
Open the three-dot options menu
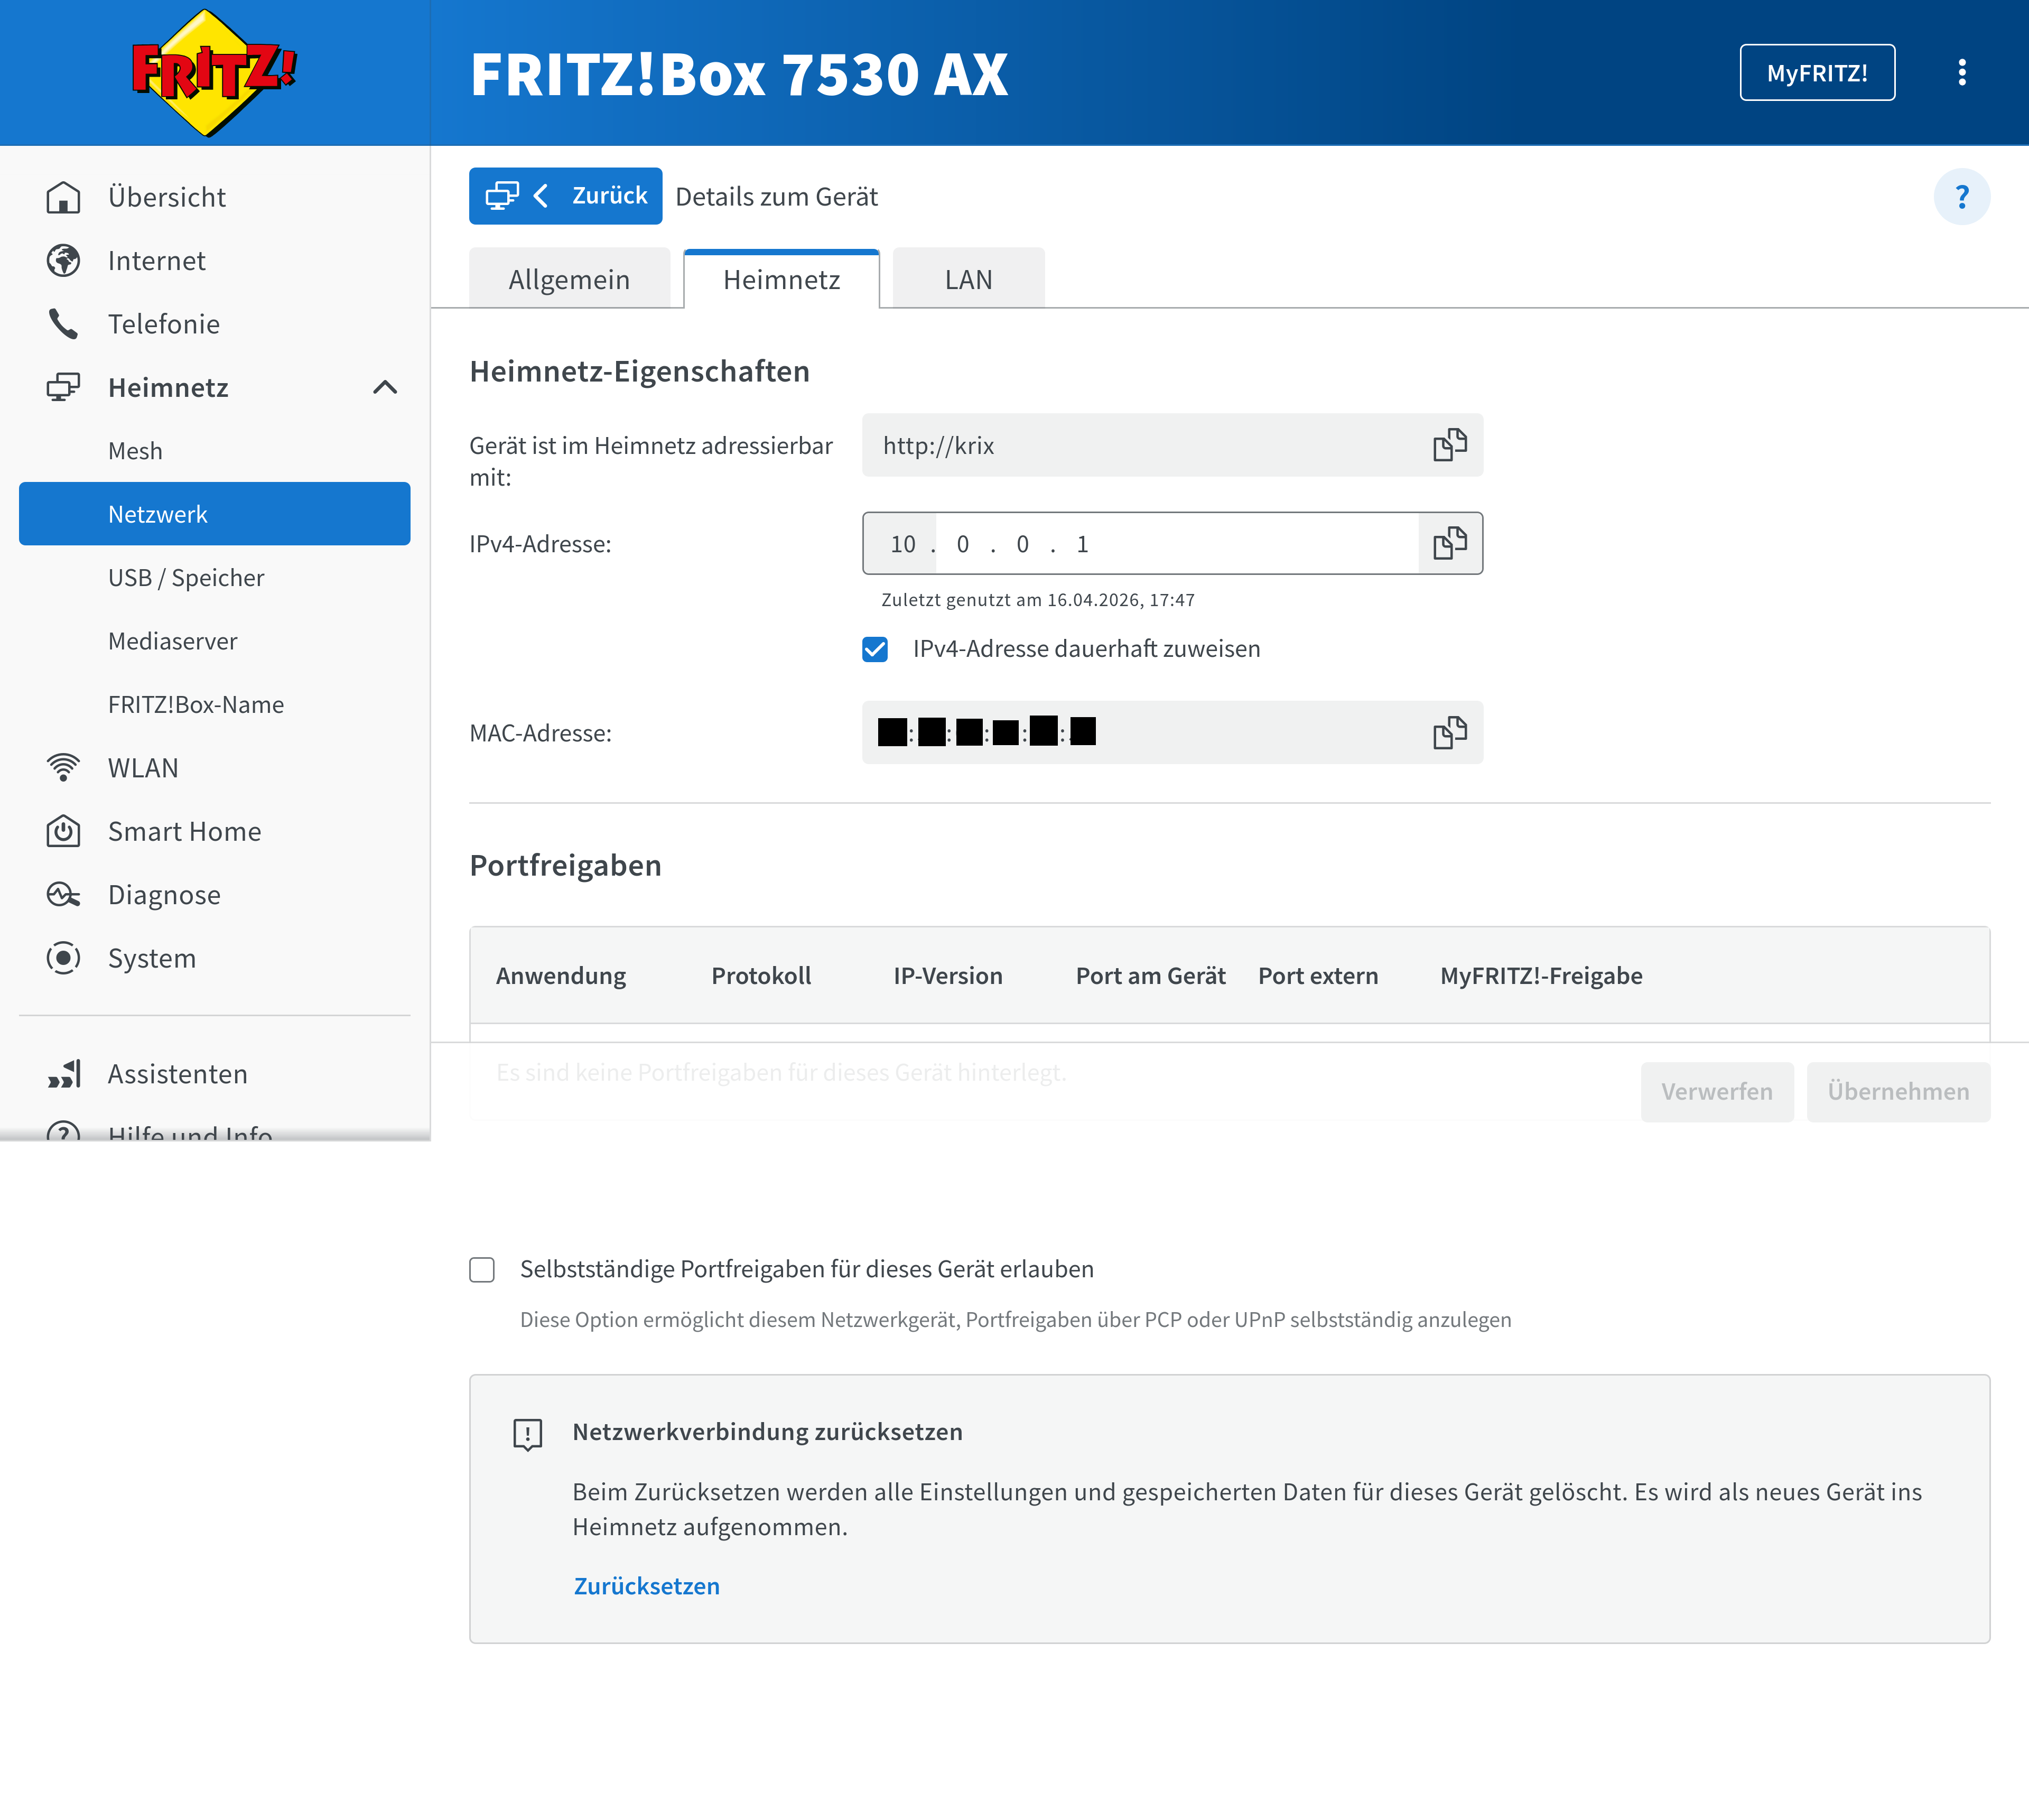1961,73
